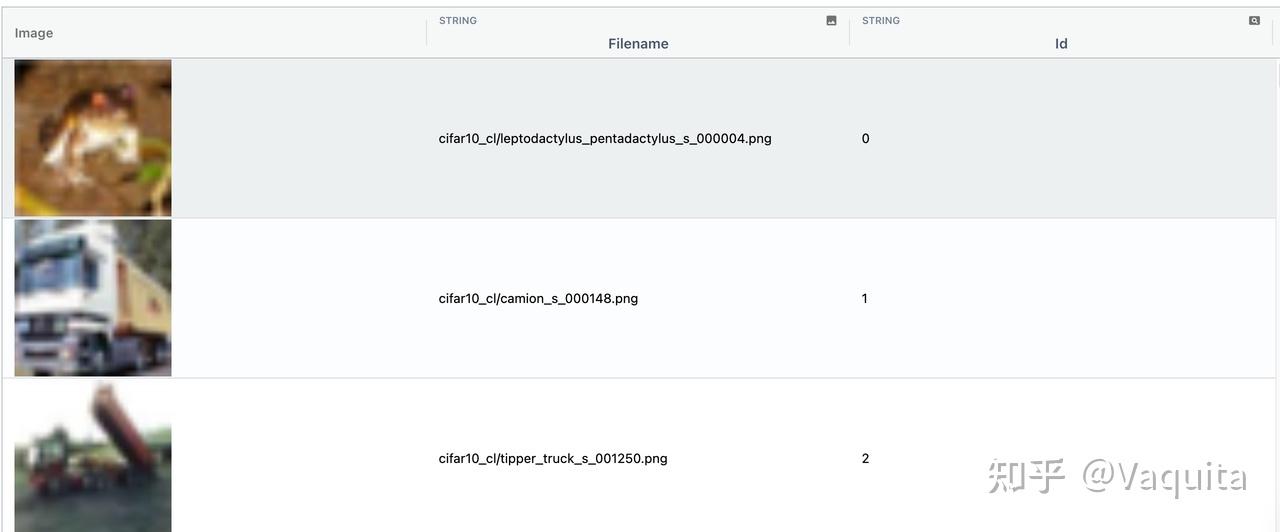This screenshot has width=1280, height=532.
Task: Click the 知乎 @Vaquita watermark text
Action: (x=1117, y=477)
